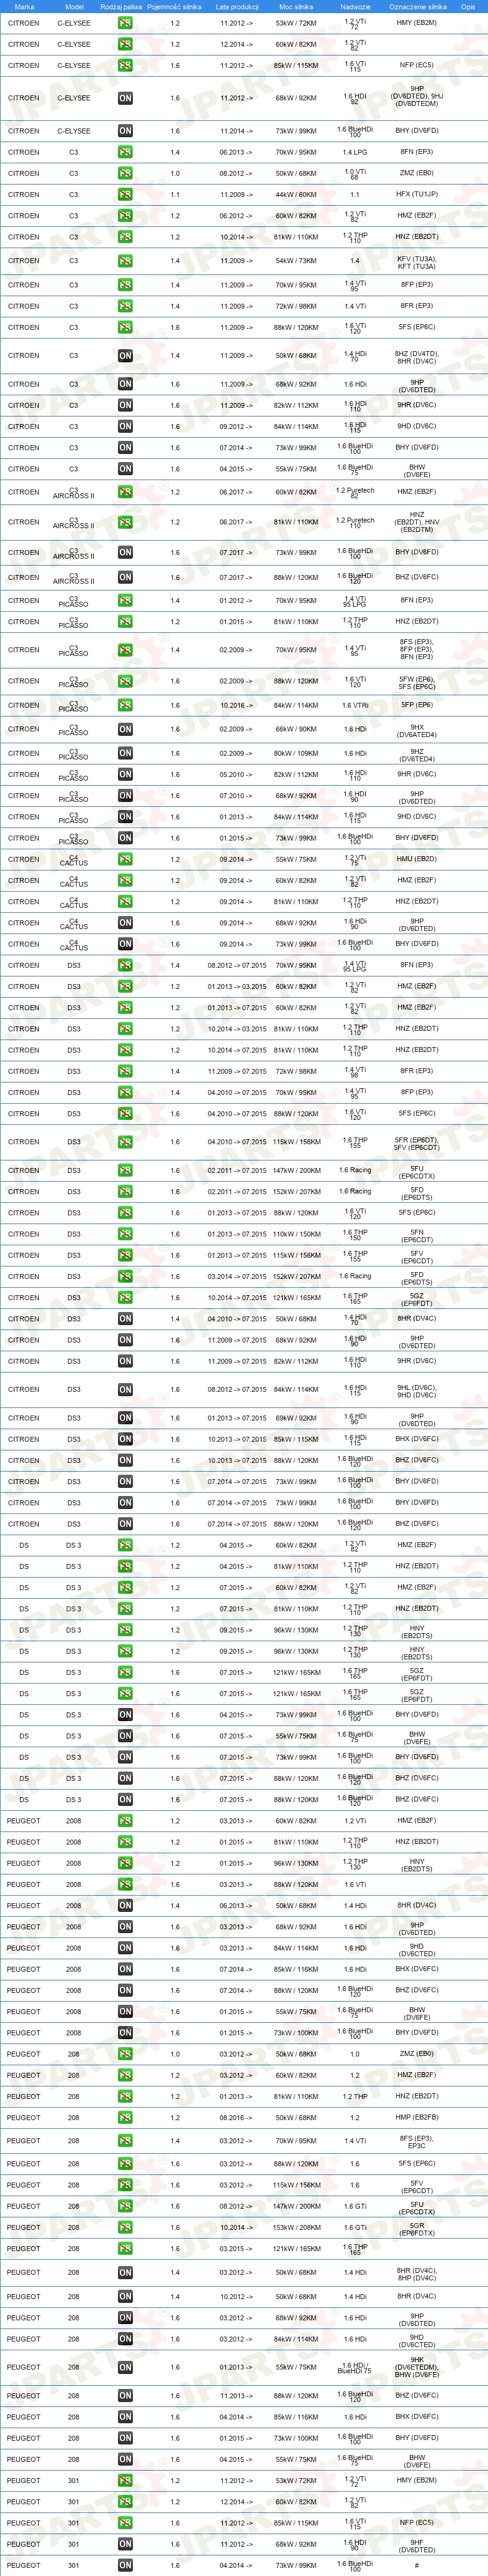Click the PB icon in DS3 5FR (EP6DT), 5FV row

[x=125, y=1142]
